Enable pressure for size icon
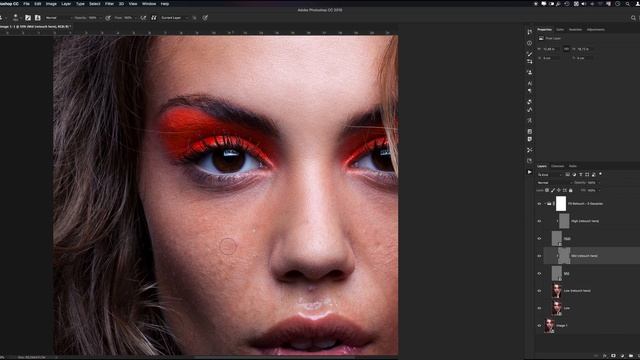Viewport: 640px width, 360px height. click(205, 18)
